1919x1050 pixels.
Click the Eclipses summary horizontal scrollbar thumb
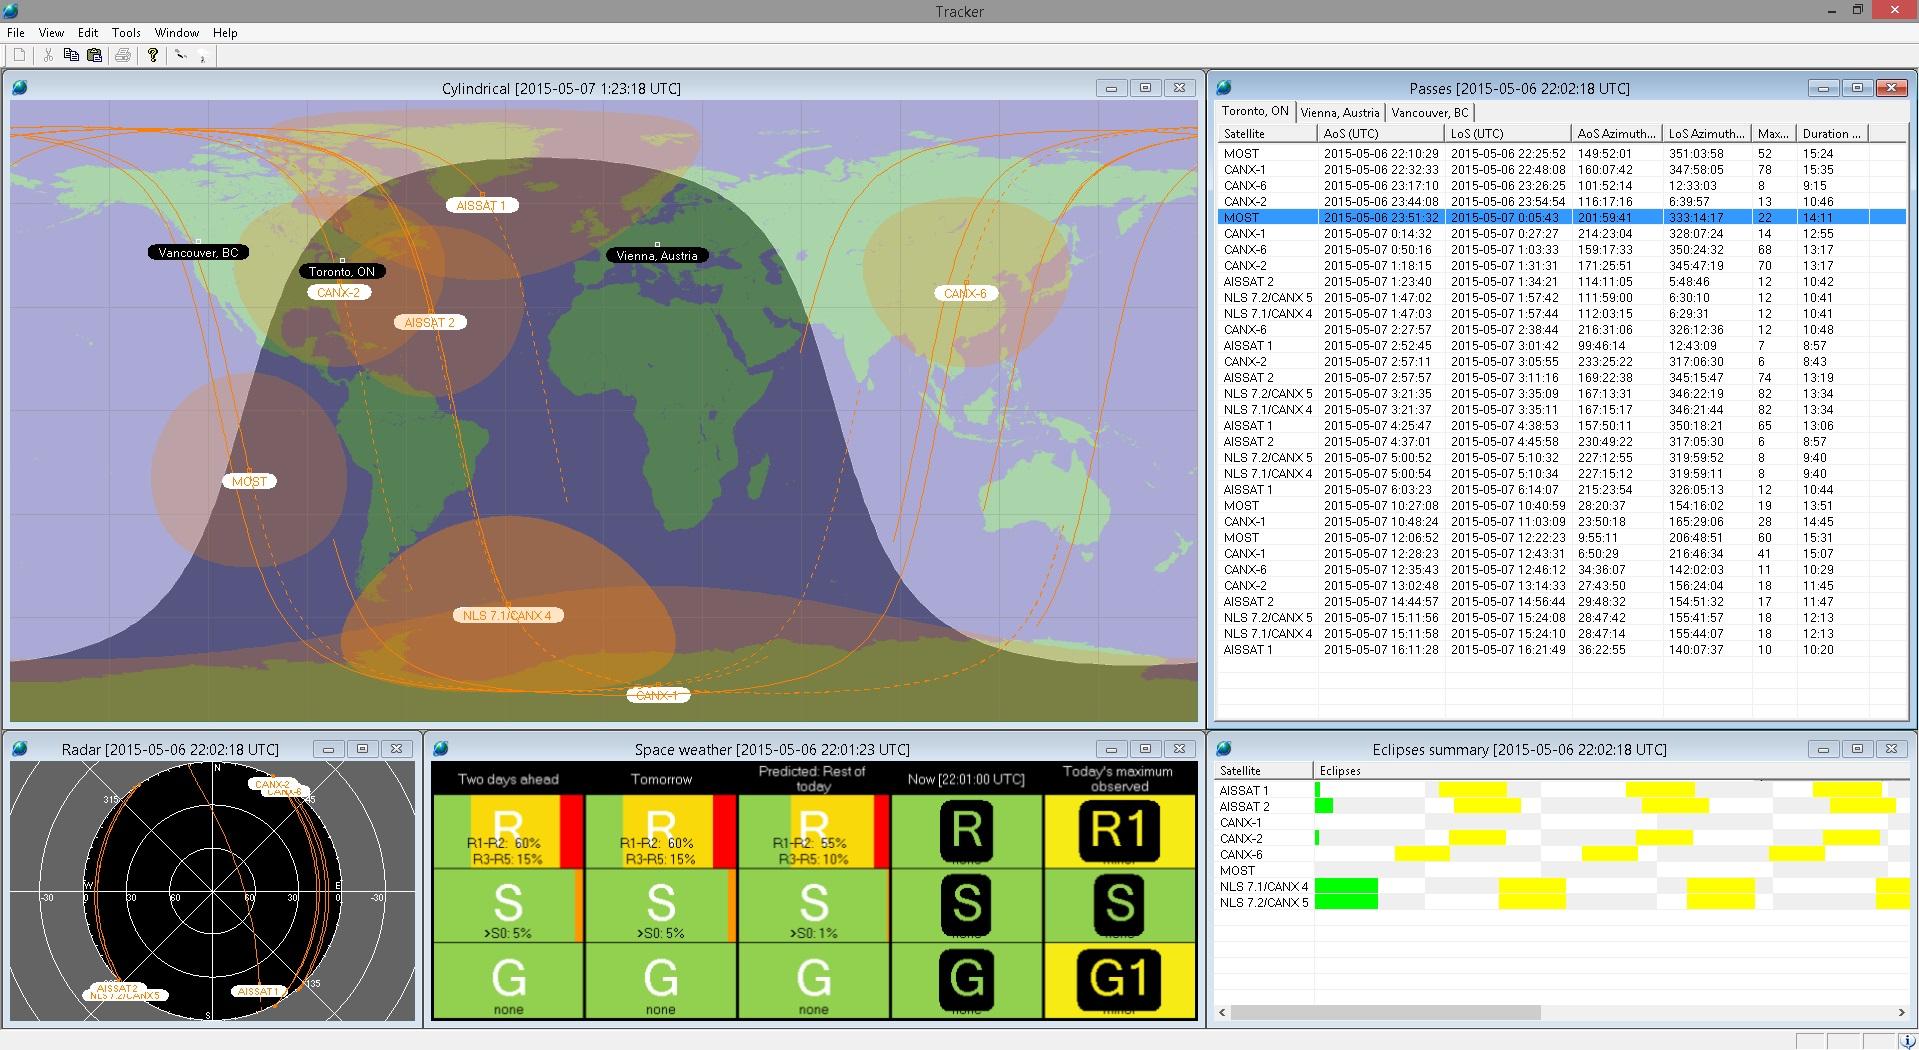point(1385,1012)
